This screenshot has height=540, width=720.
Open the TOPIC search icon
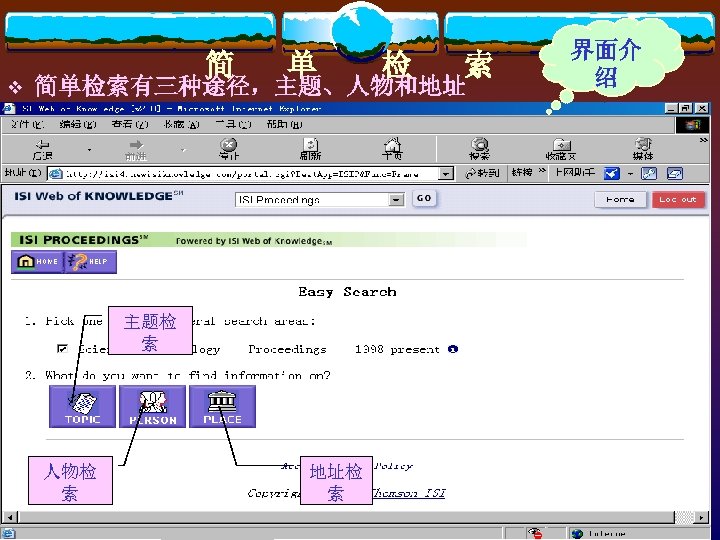83,407
